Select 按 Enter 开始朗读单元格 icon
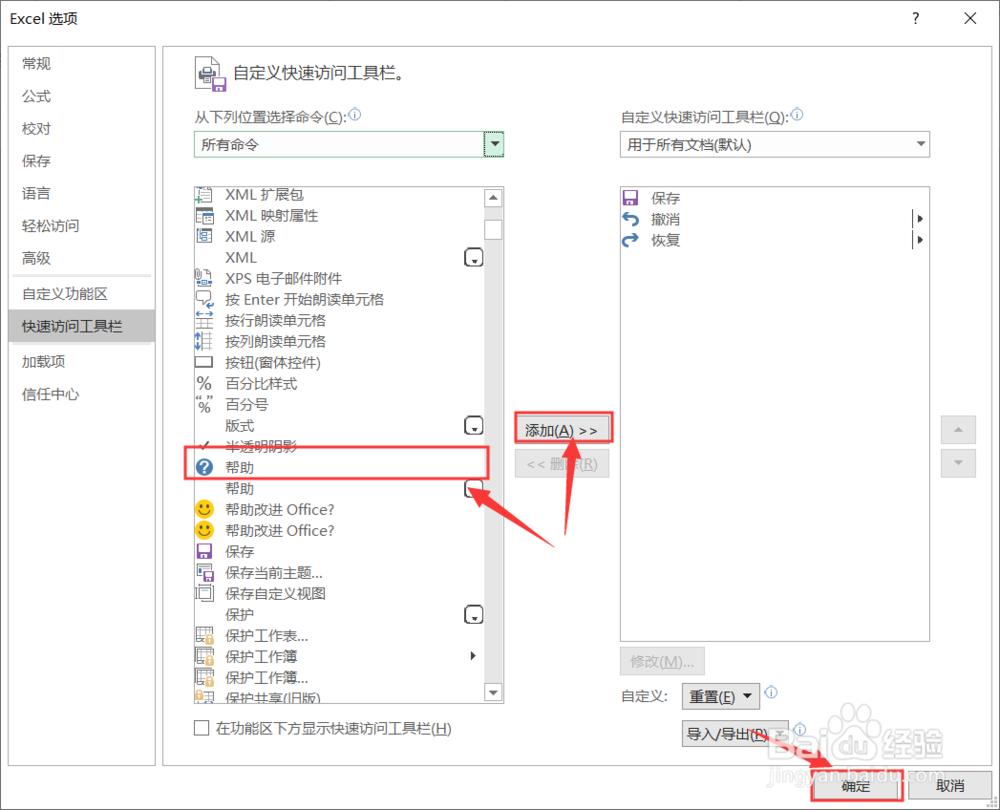Screen dimensions: 1000x810 204,299
